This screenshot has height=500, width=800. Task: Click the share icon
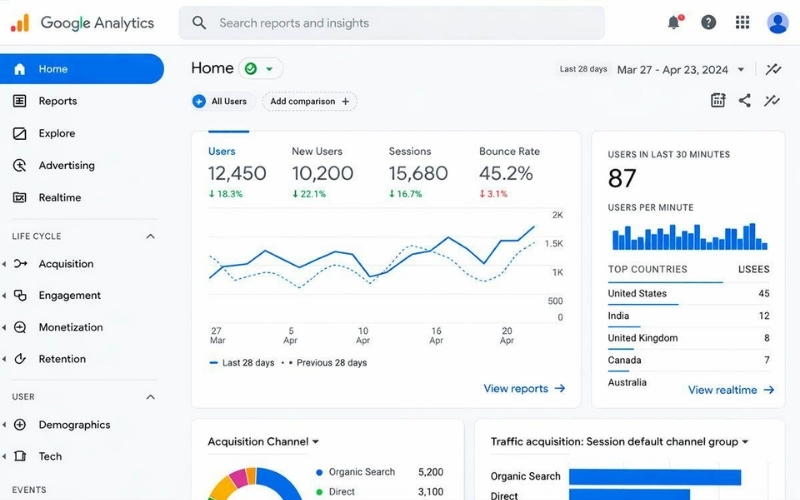tap(744, 101)
